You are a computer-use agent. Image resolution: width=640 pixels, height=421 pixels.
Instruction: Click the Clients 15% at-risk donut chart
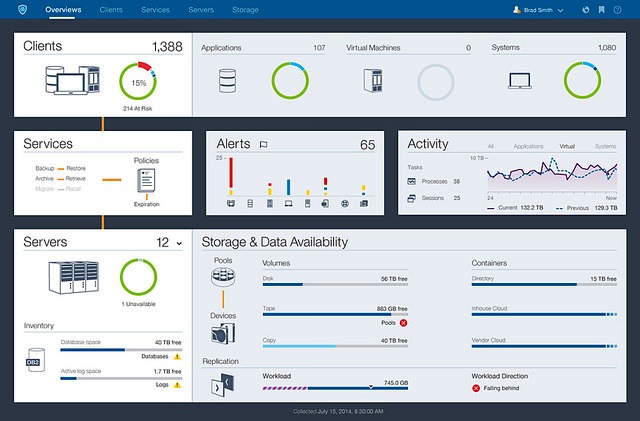(x=140, y=81)
